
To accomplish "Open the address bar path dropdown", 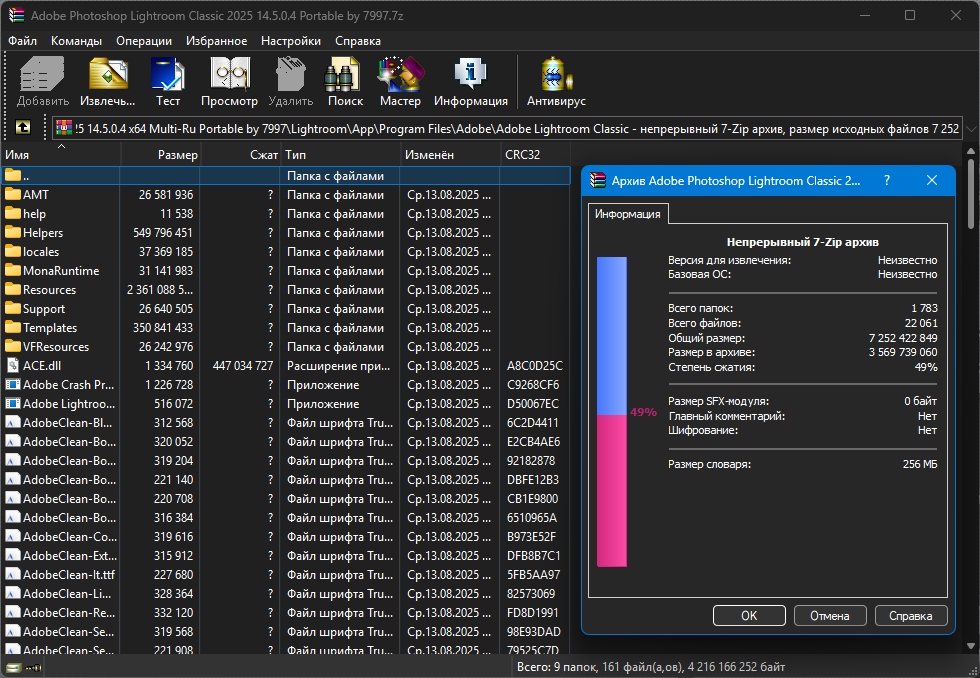I will (971, 129).
